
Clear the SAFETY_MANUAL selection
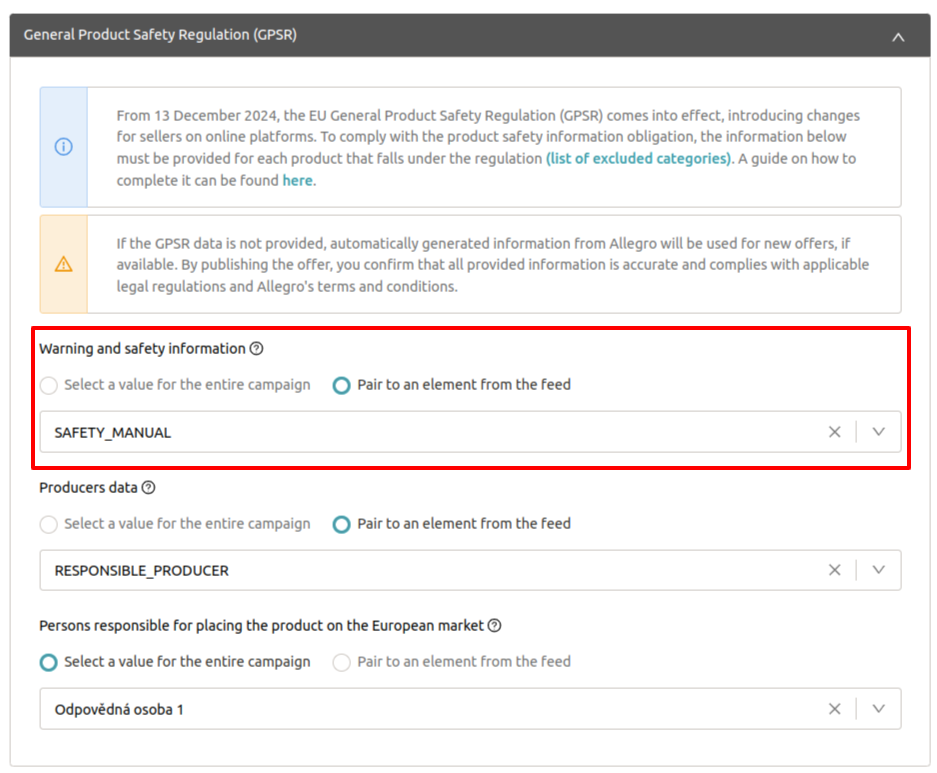click(x=834, y=432)
